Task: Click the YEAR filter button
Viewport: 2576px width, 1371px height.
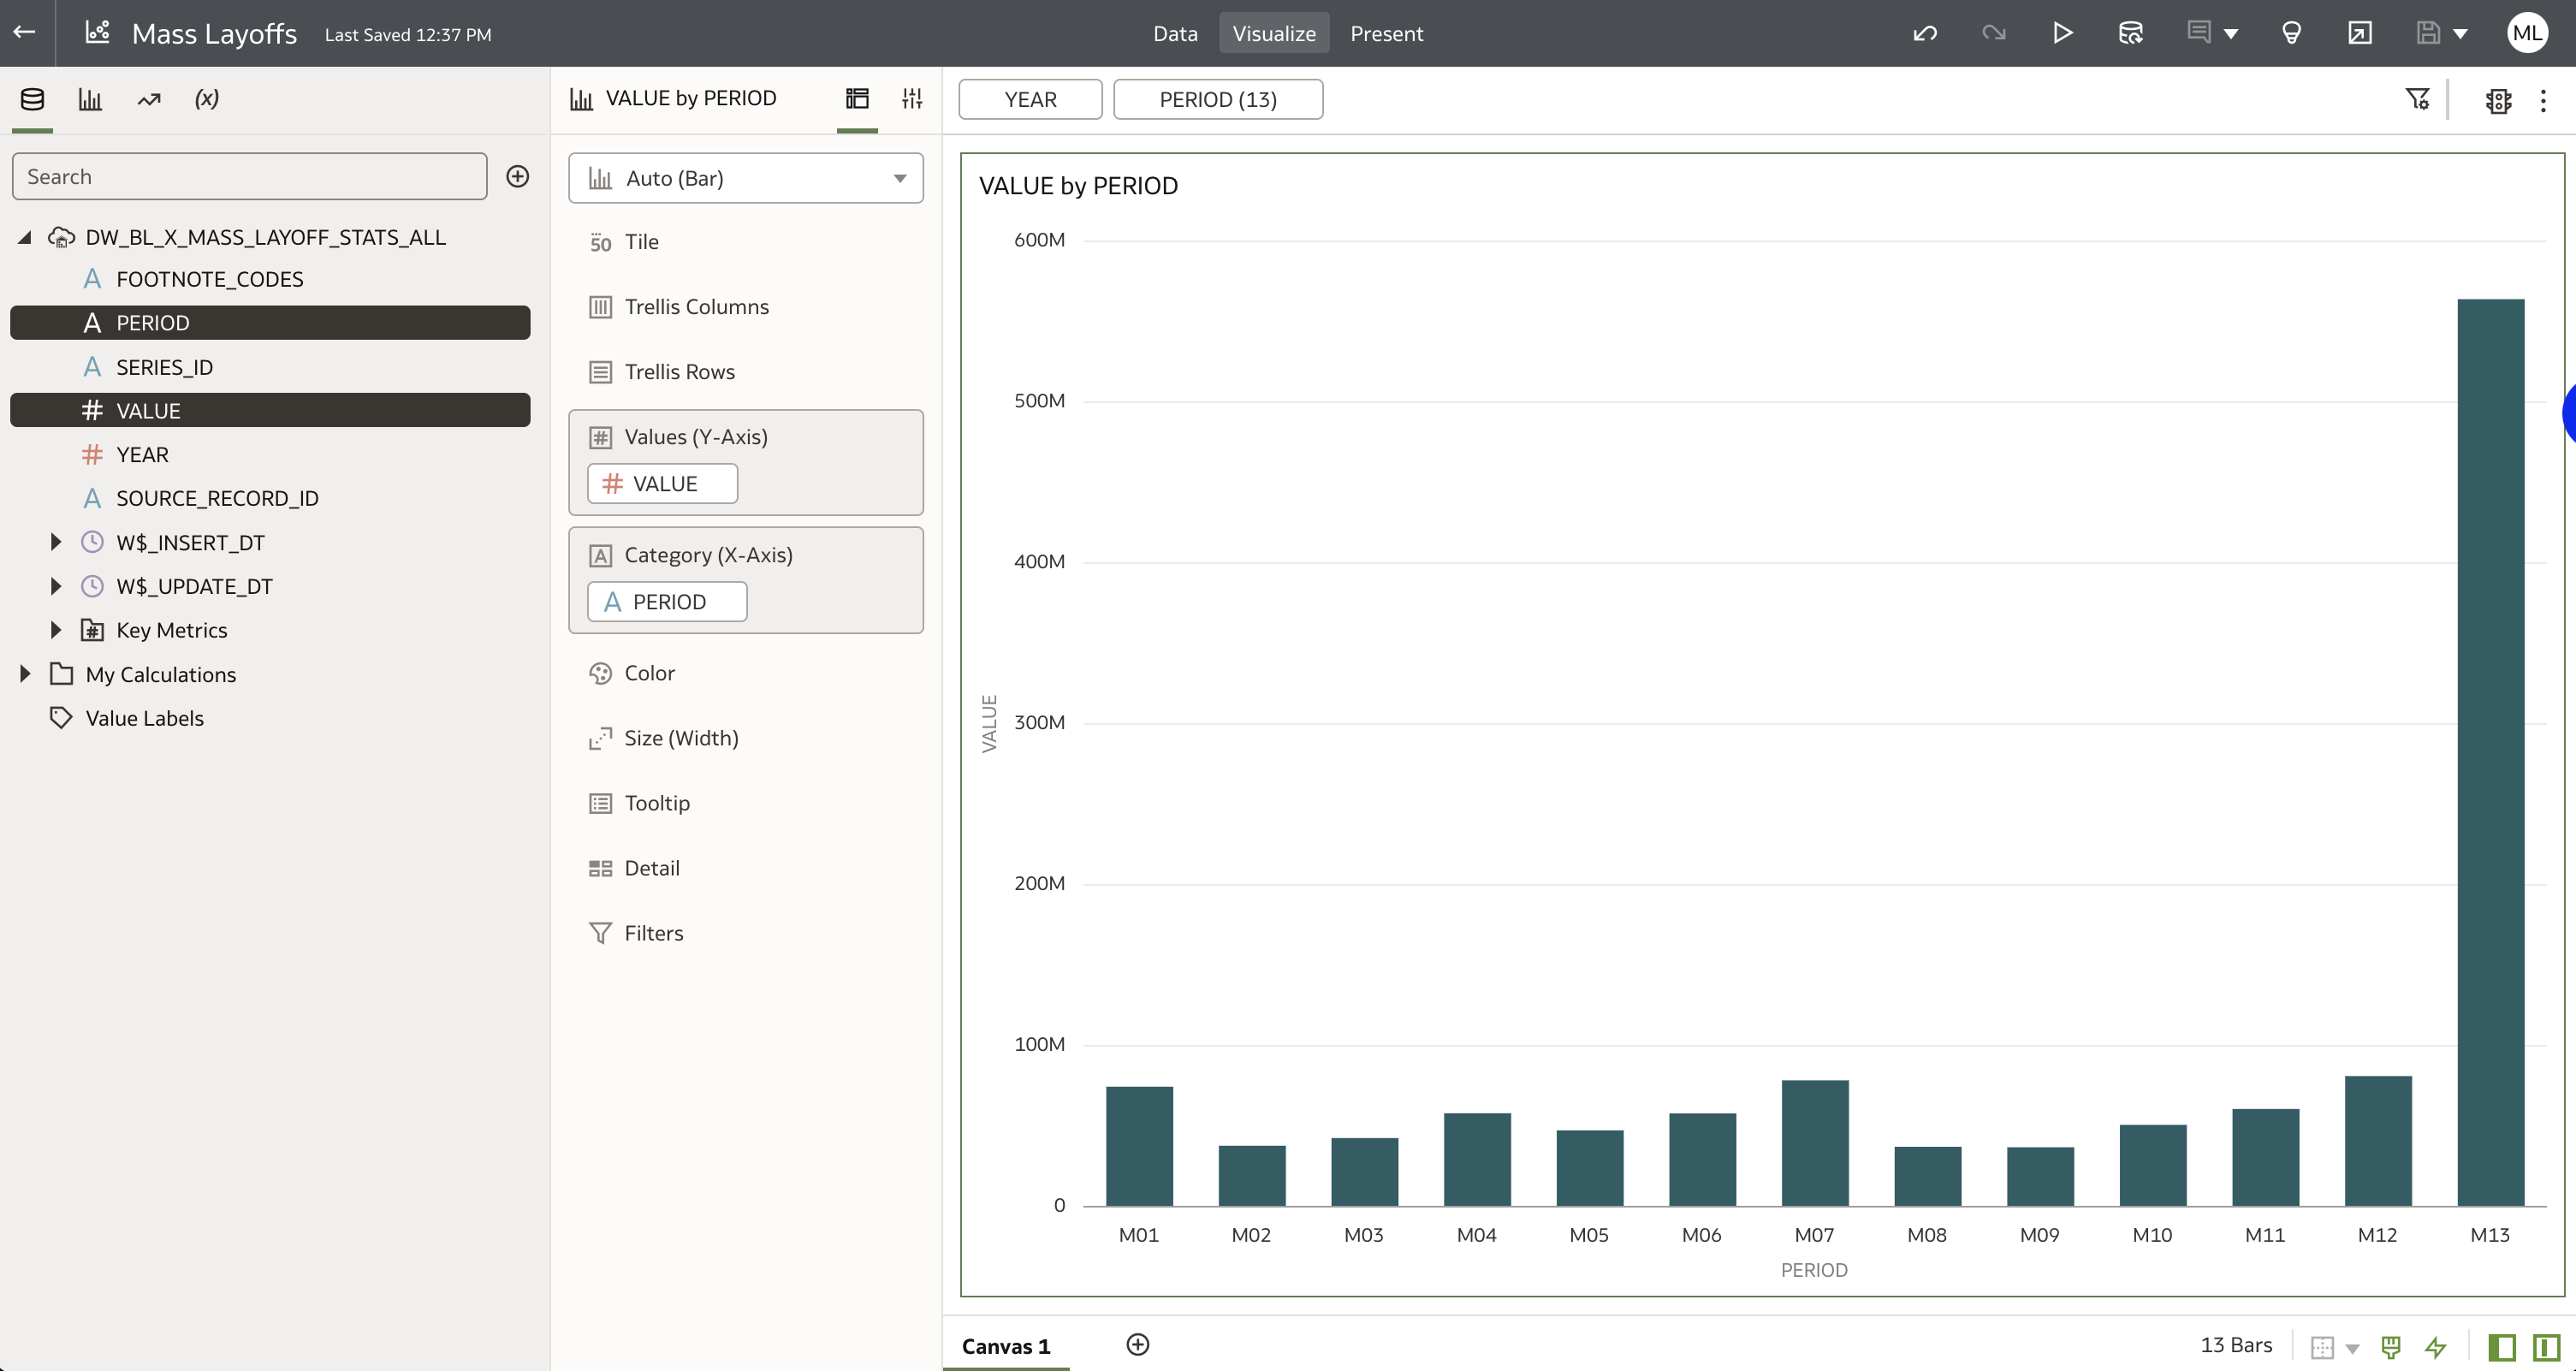Action: click(x=1030, y=99)
